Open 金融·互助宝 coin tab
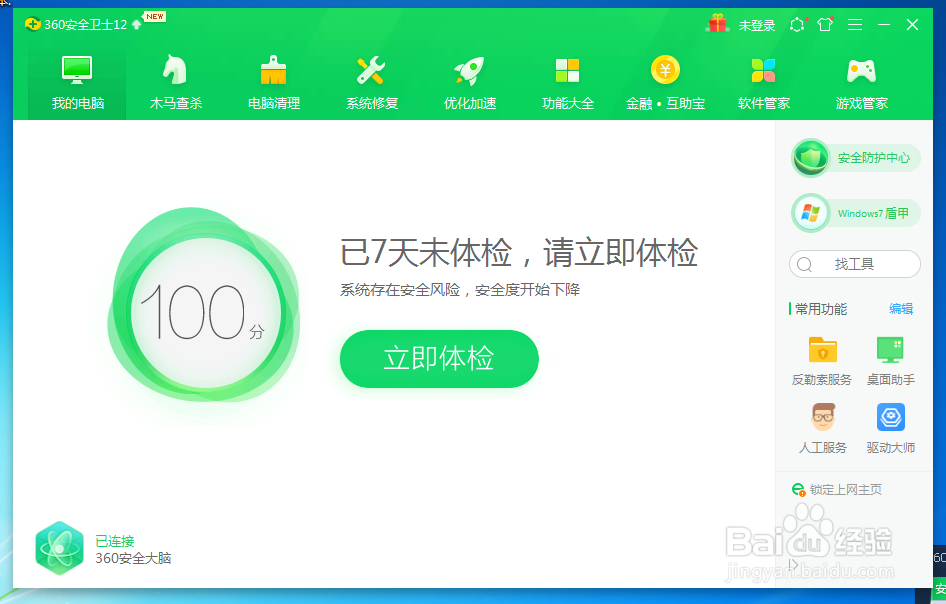Screen dimensions: 946x604 point(665,83)
